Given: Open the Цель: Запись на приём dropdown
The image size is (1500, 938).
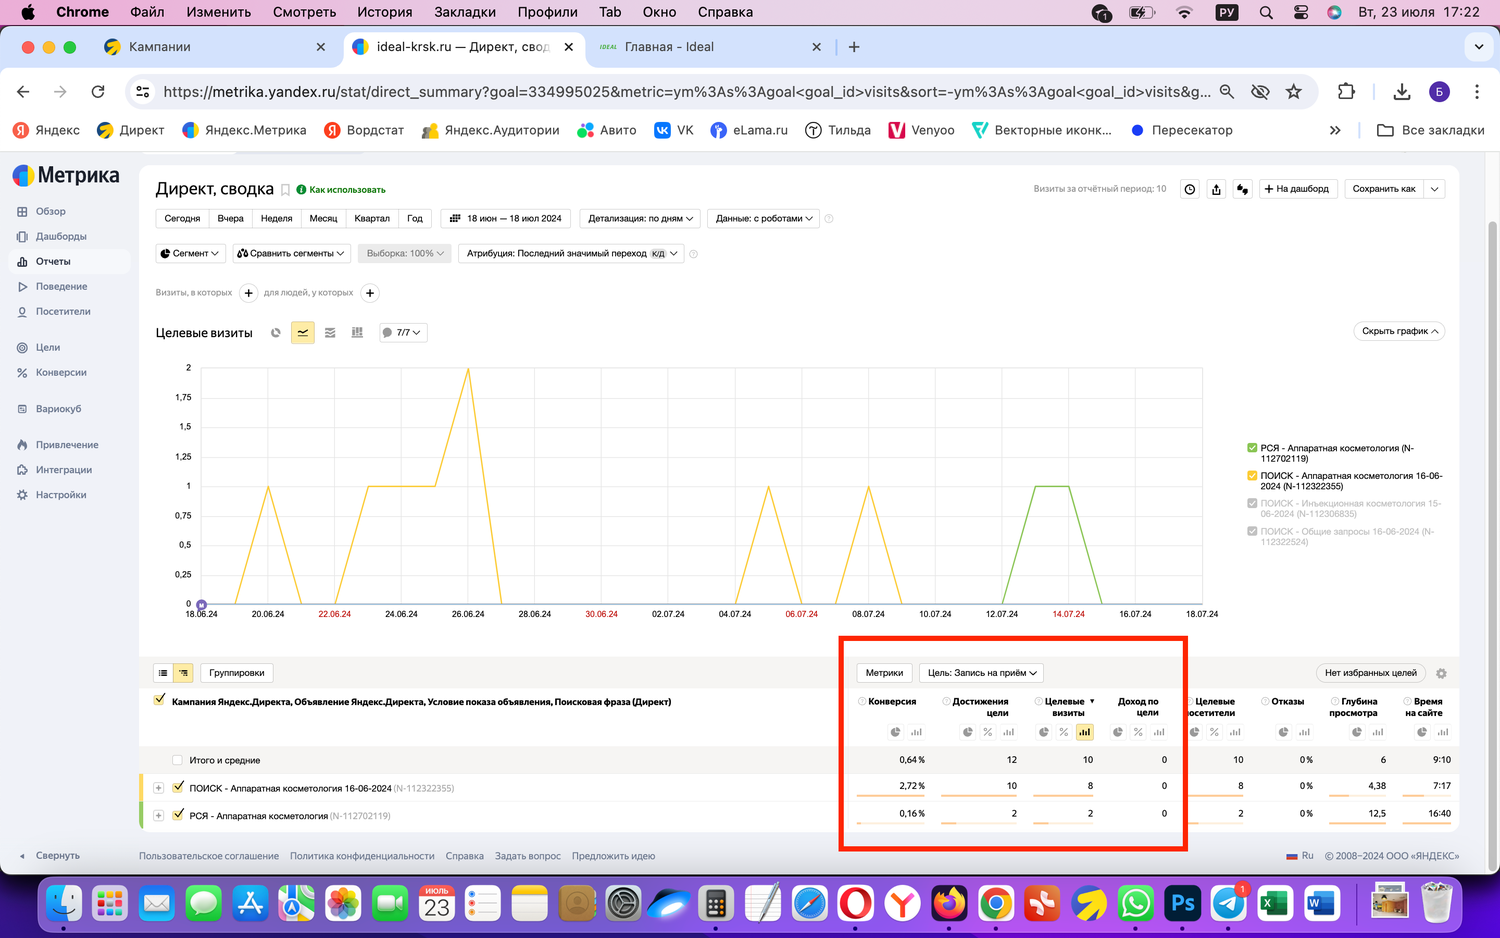Looking at the screenshot, I should [982, 673].
